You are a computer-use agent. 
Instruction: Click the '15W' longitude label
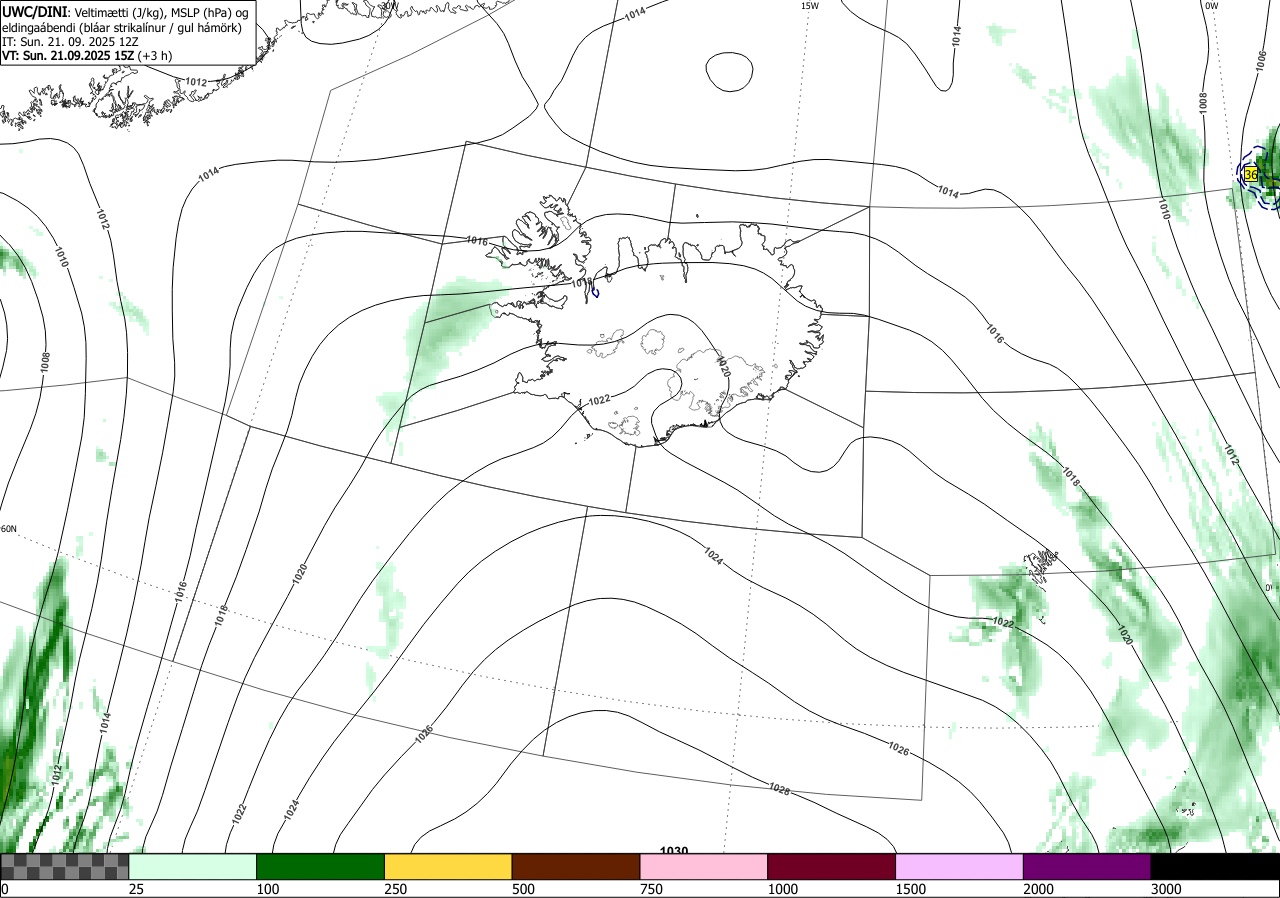(x=810, y=6)
